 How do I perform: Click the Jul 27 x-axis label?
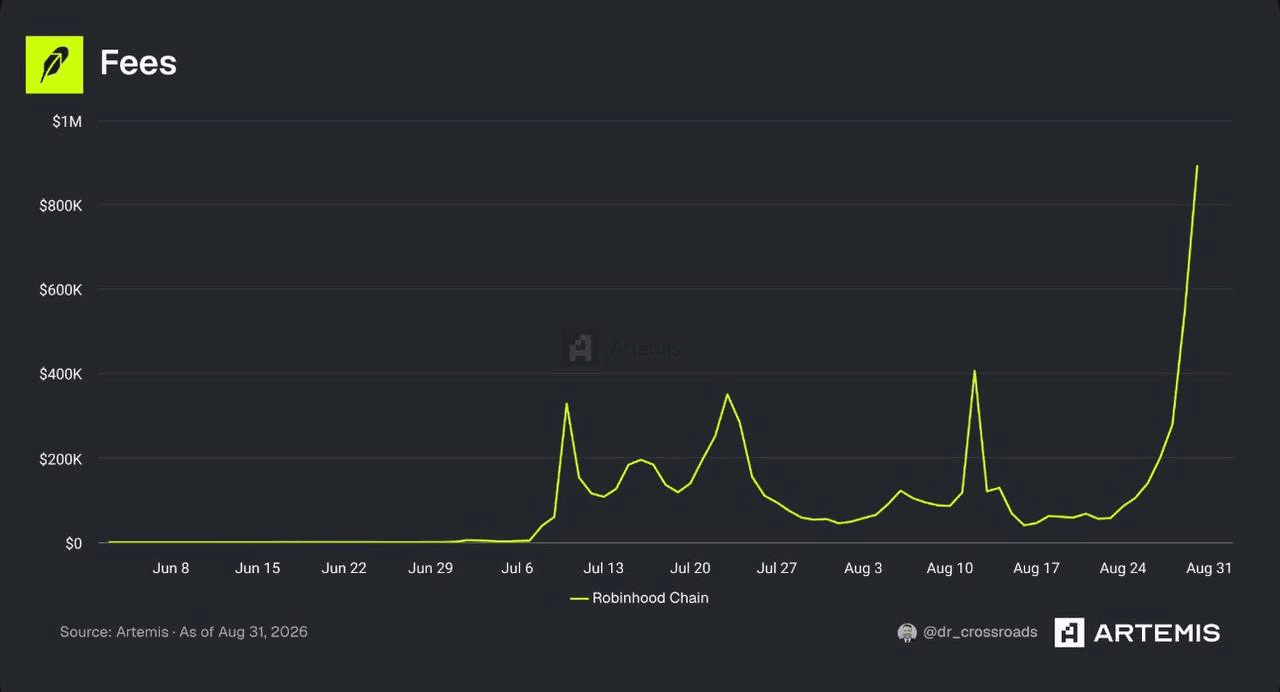click(x=777, y=568)
